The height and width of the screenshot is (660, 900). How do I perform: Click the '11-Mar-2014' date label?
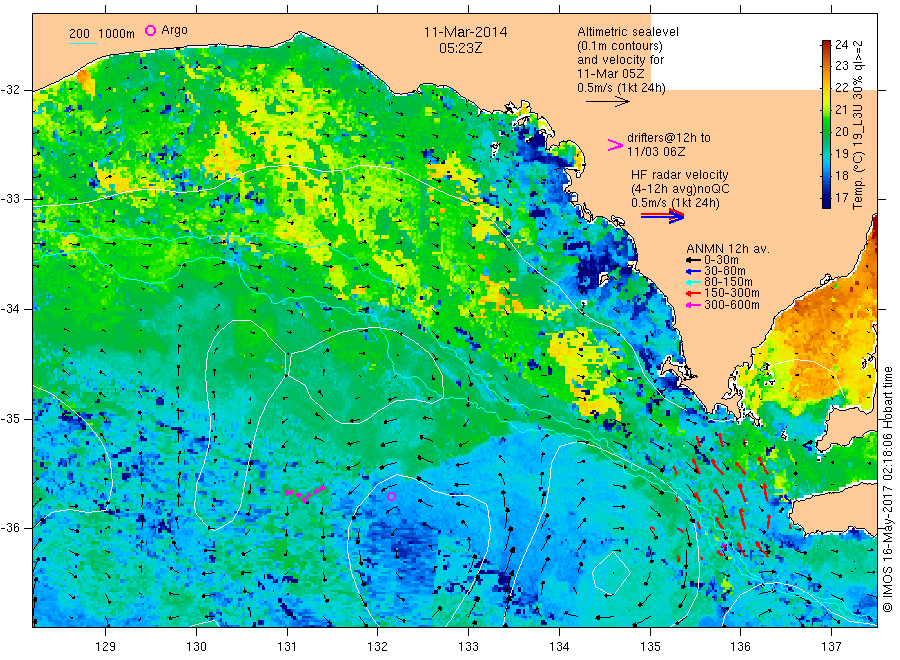point(465,32)
